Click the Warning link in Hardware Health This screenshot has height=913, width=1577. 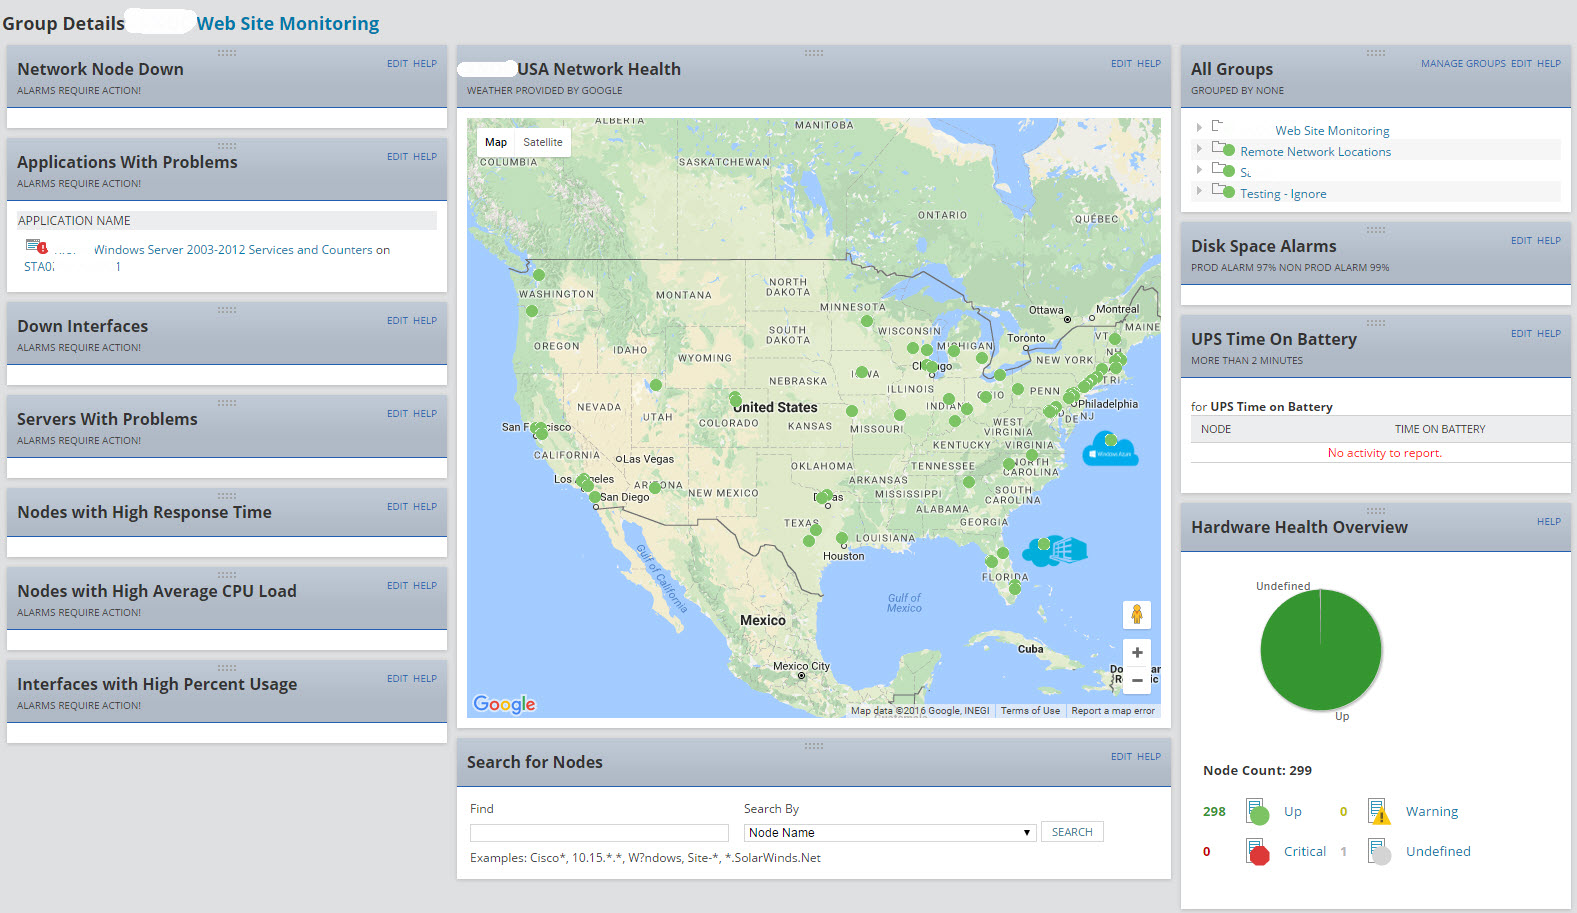(x=1432, y=811)
